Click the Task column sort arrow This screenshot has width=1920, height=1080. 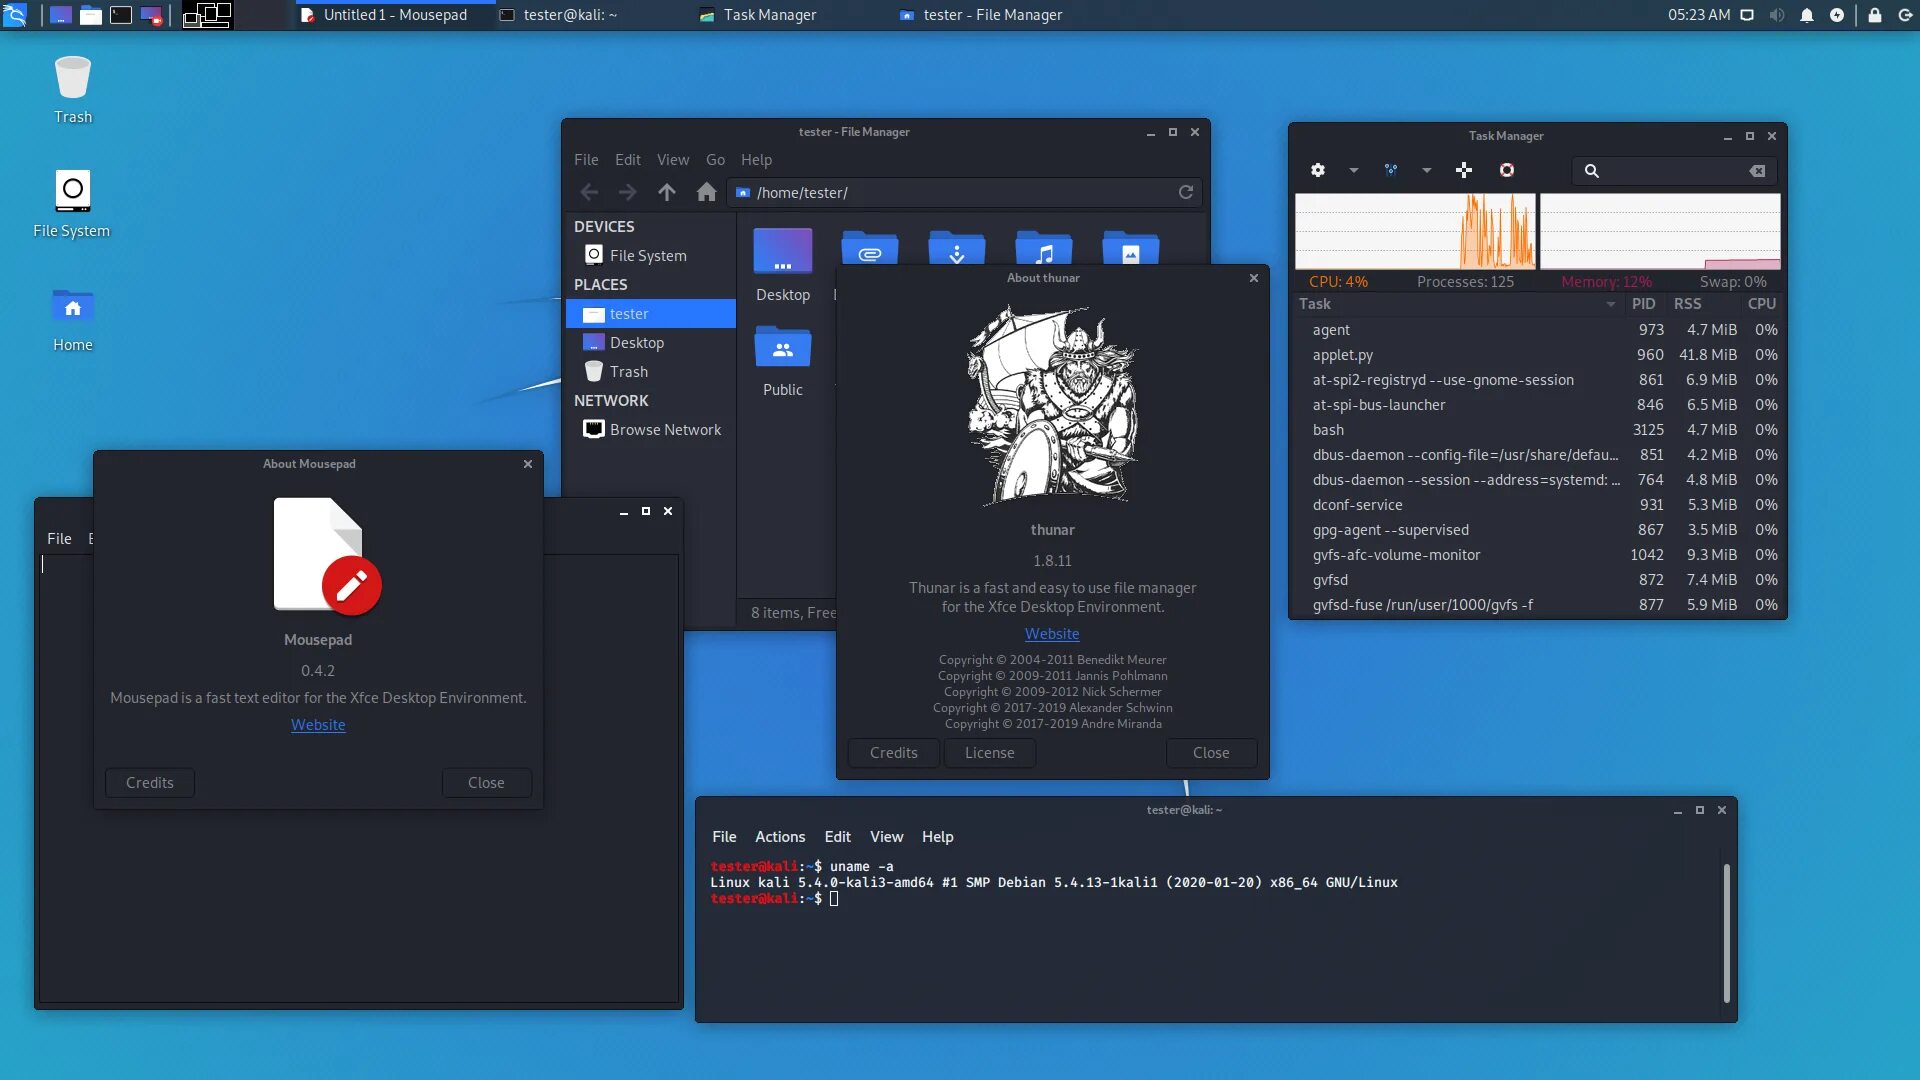[1610, 304]
